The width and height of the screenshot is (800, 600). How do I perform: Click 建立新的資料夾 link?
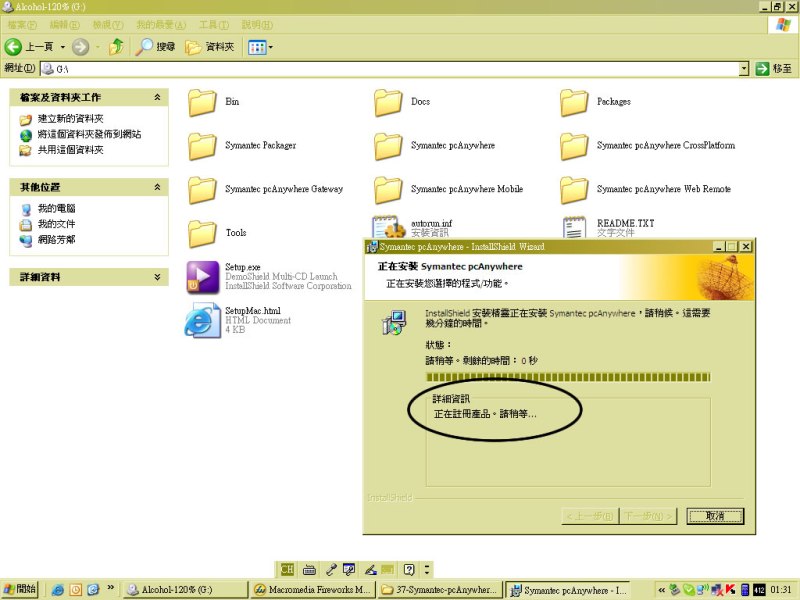70,119
